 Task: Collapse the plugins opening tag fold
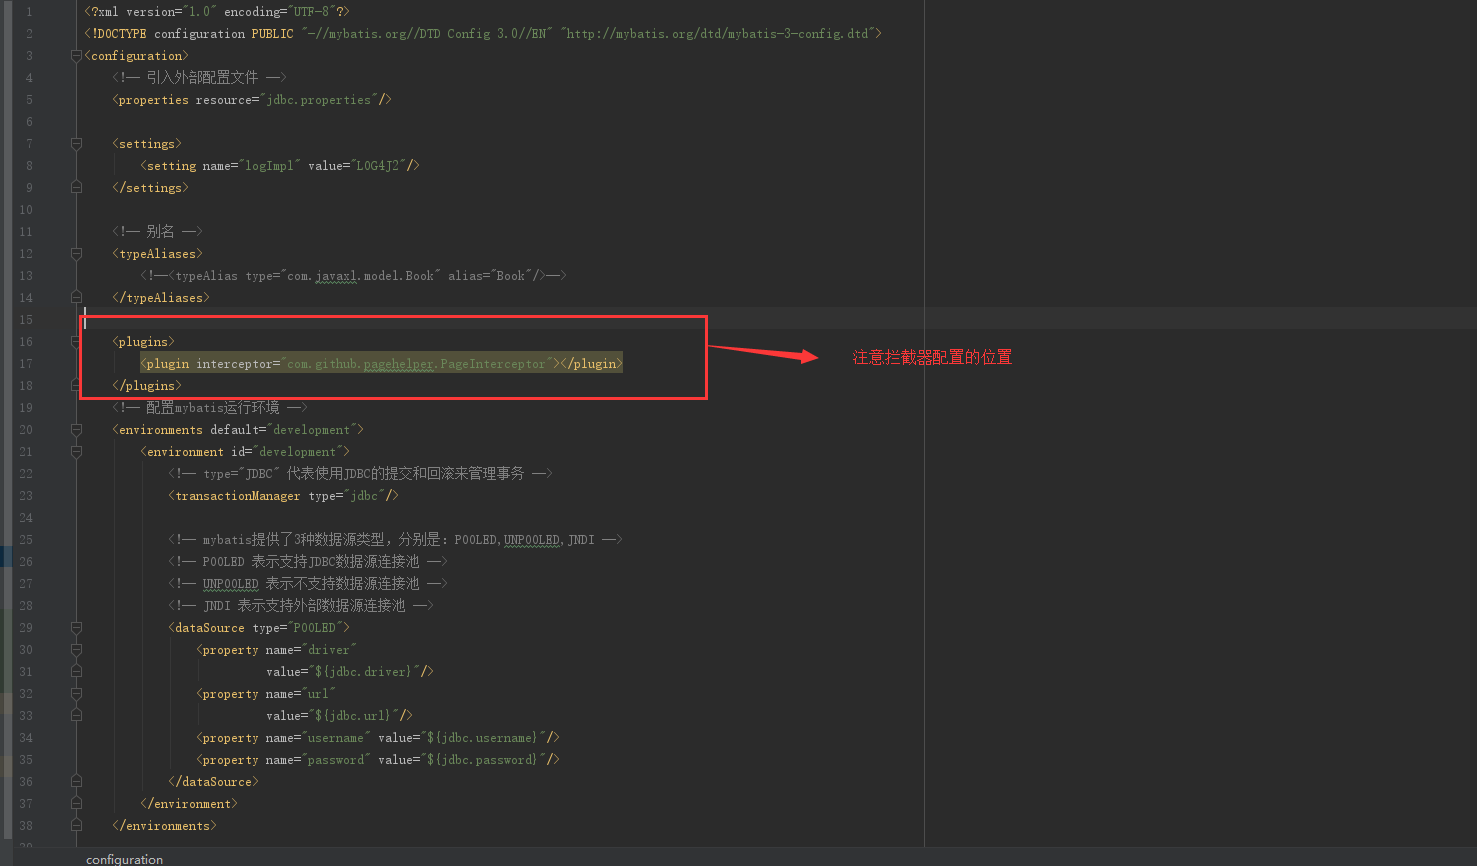[76, 342]
